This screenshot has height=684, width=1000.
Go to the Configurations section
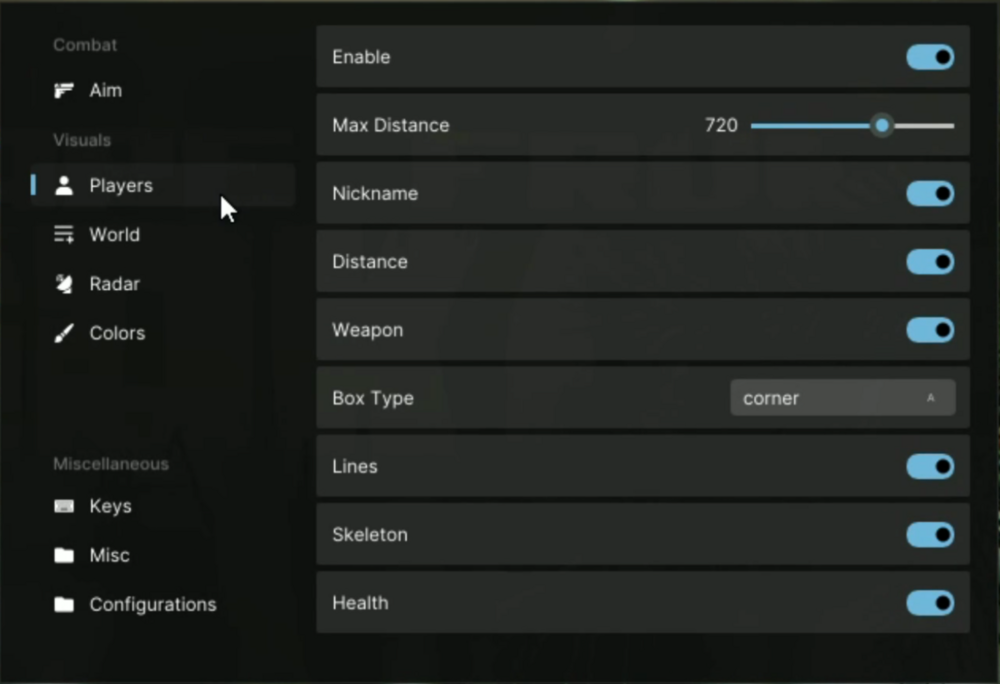(163, 604)
